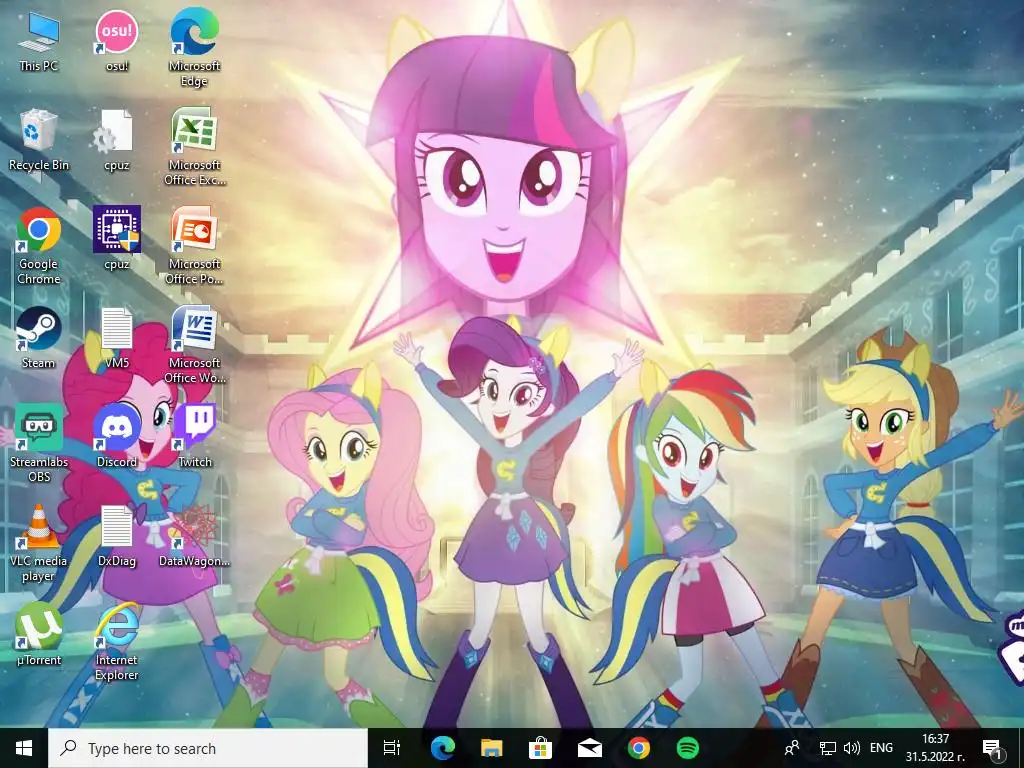Select the Recycle Bin icon

point(39,140)
